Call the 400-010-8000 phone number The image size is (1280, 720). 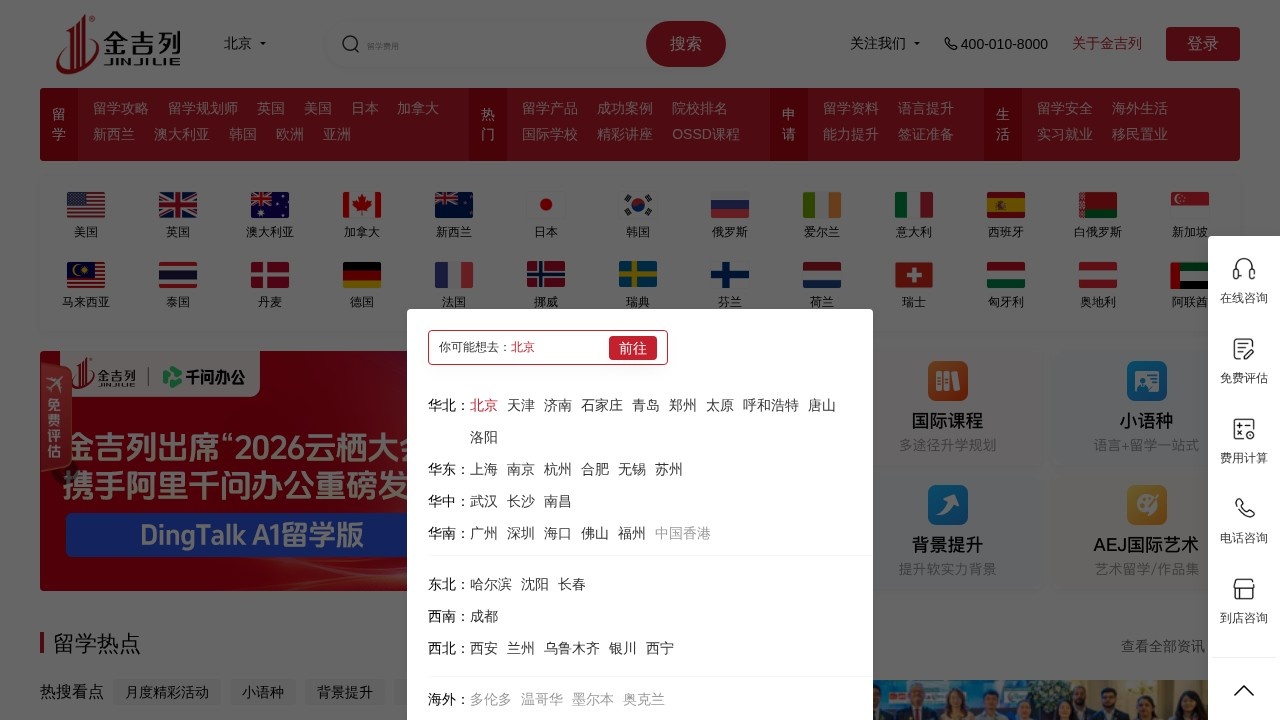pyautogui.click(x=996, y=44)
